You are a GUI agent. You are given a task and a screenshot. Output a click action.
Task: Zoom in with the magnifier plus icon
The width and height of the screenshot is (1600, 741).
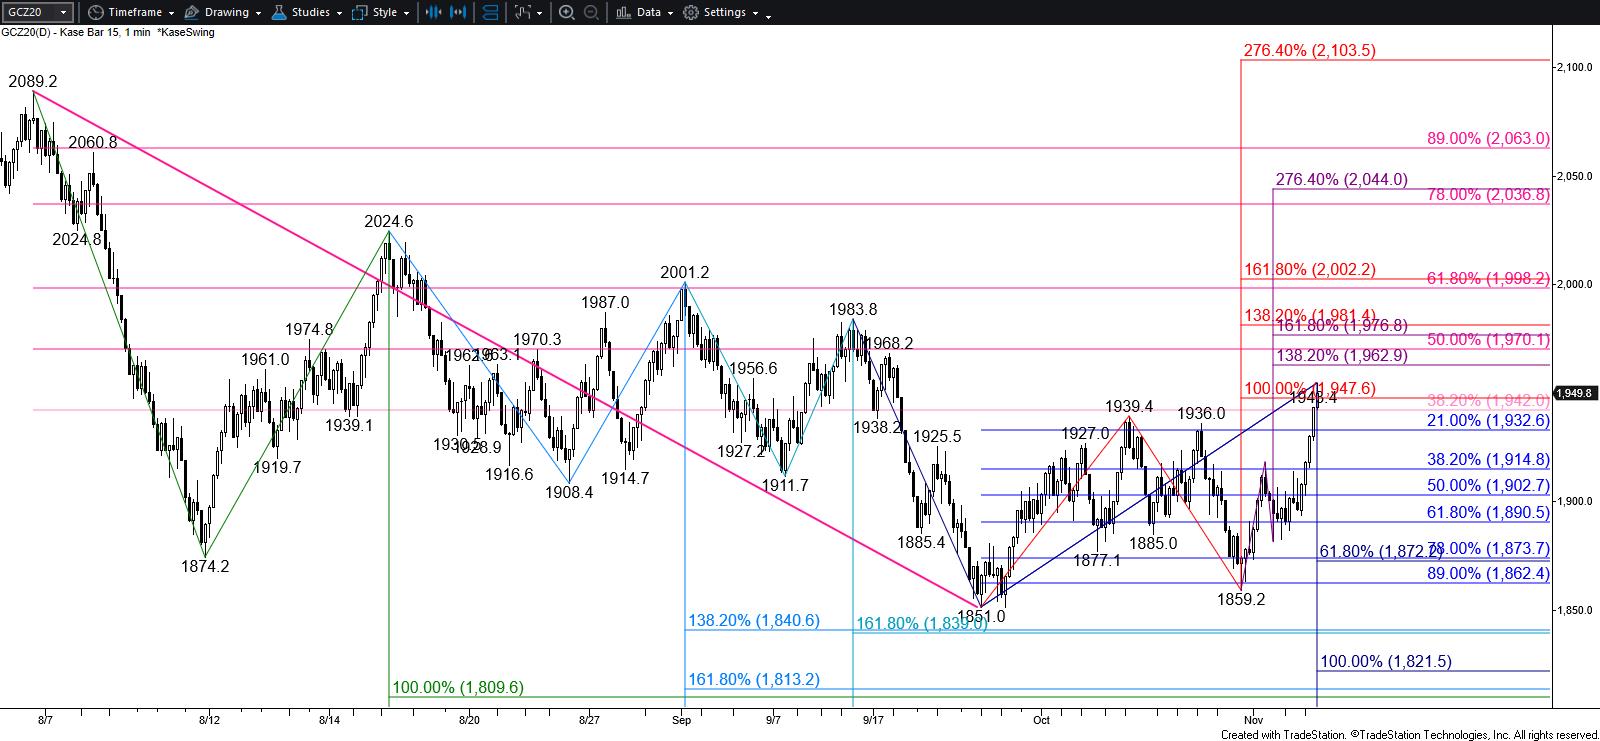[x=566, y=13]
